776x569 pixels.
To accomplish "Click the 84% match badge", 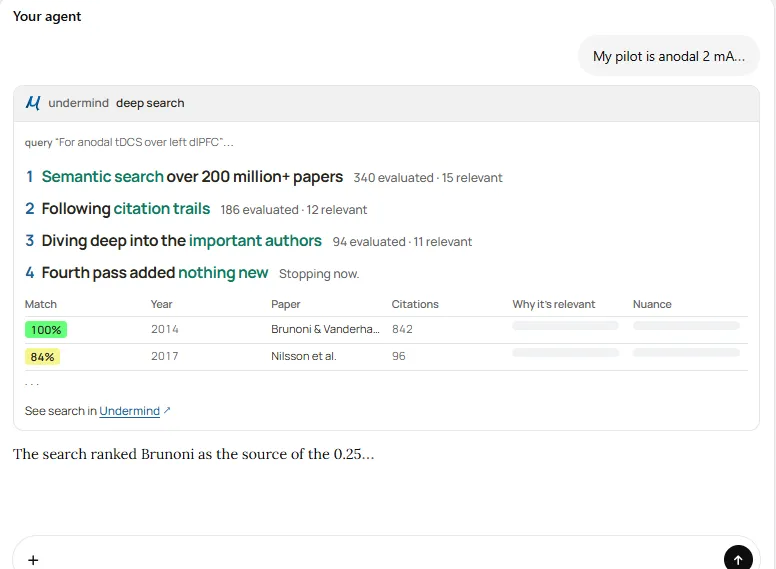I will coord(43,357).
